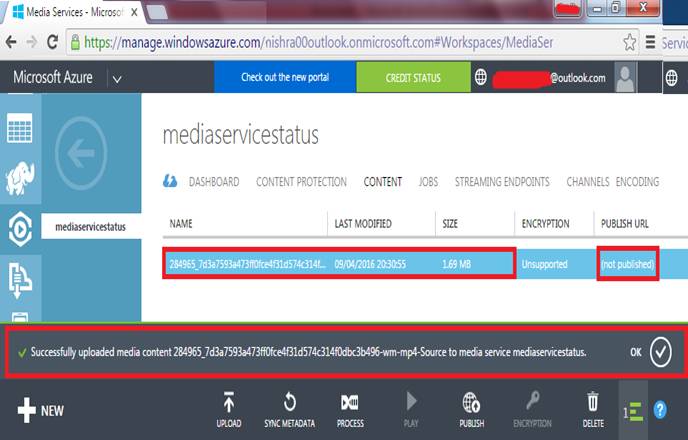Bookmark the page with star icon
The image size is (688, 440).
click(x=629, y=42)
